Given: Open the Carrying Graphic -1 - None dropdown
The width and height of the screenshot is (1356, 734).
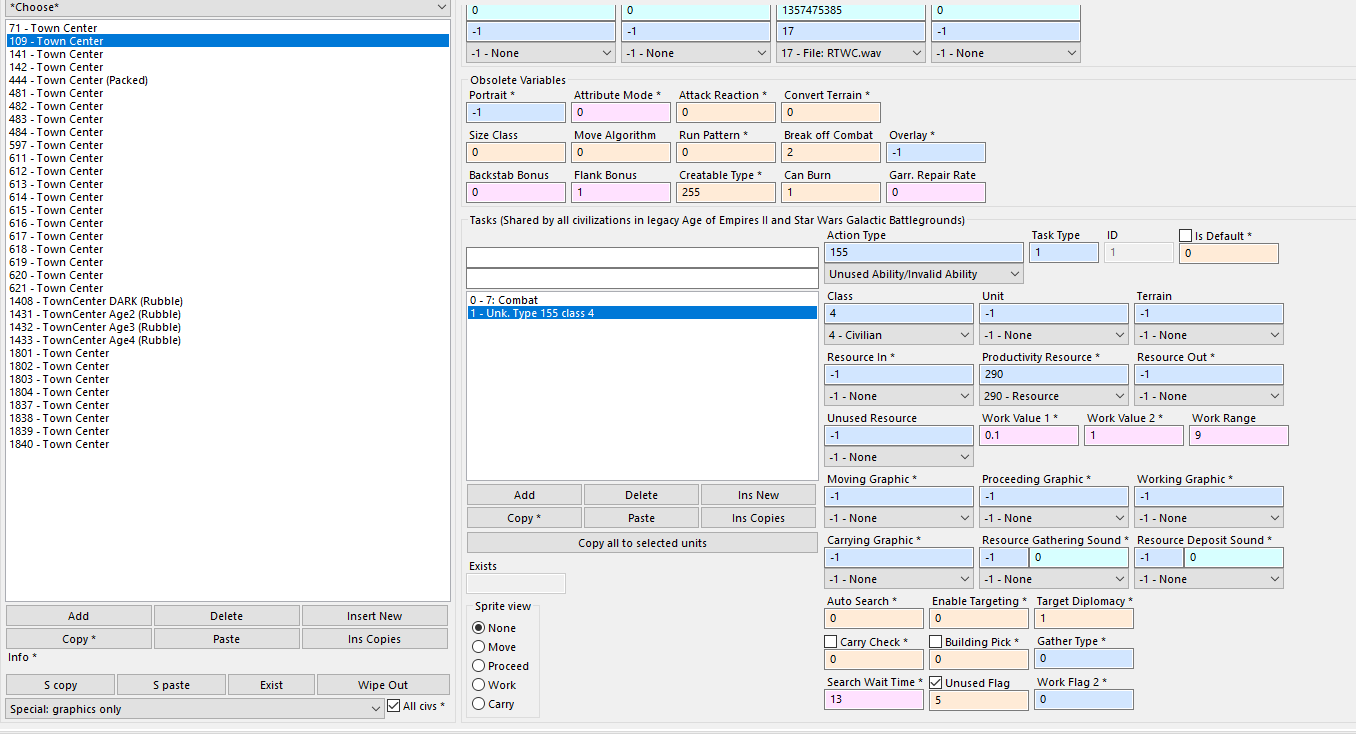Looking at the screenshot, I should click(x=899, y=579).
